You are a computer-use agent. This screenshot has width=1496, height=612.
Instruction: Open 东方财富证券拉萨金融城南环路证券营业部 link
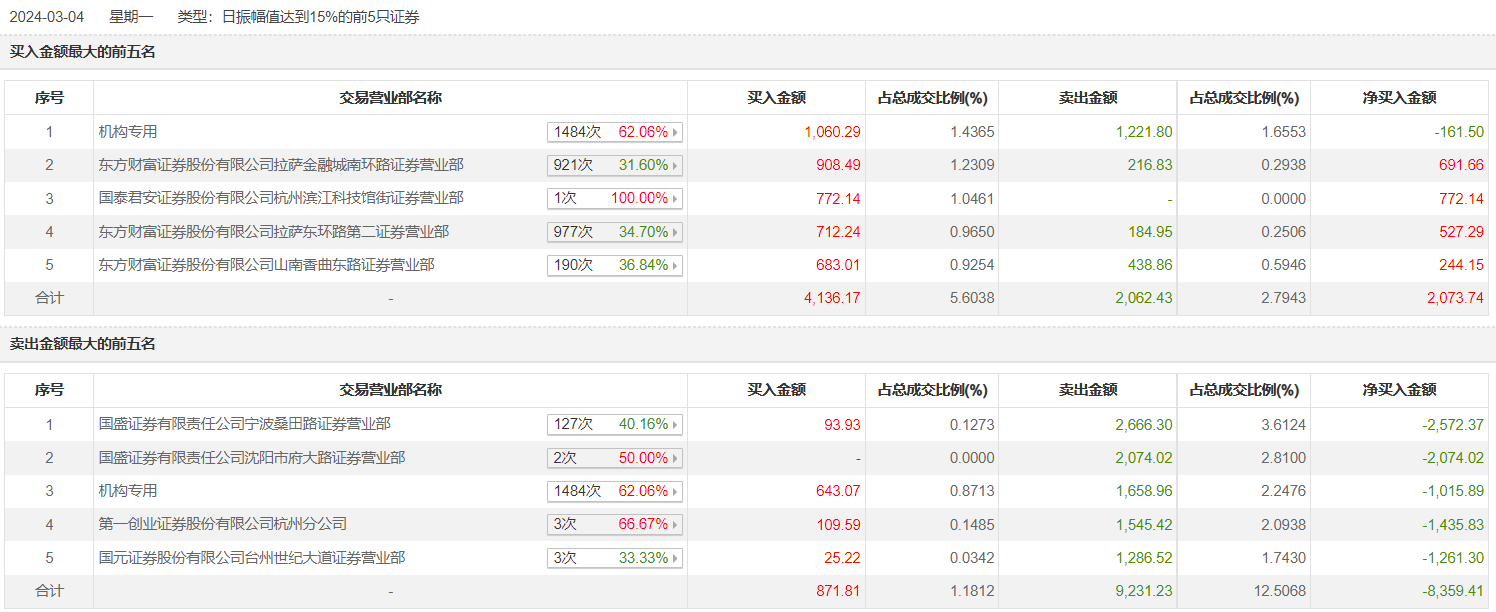click(x=281, y=165)
